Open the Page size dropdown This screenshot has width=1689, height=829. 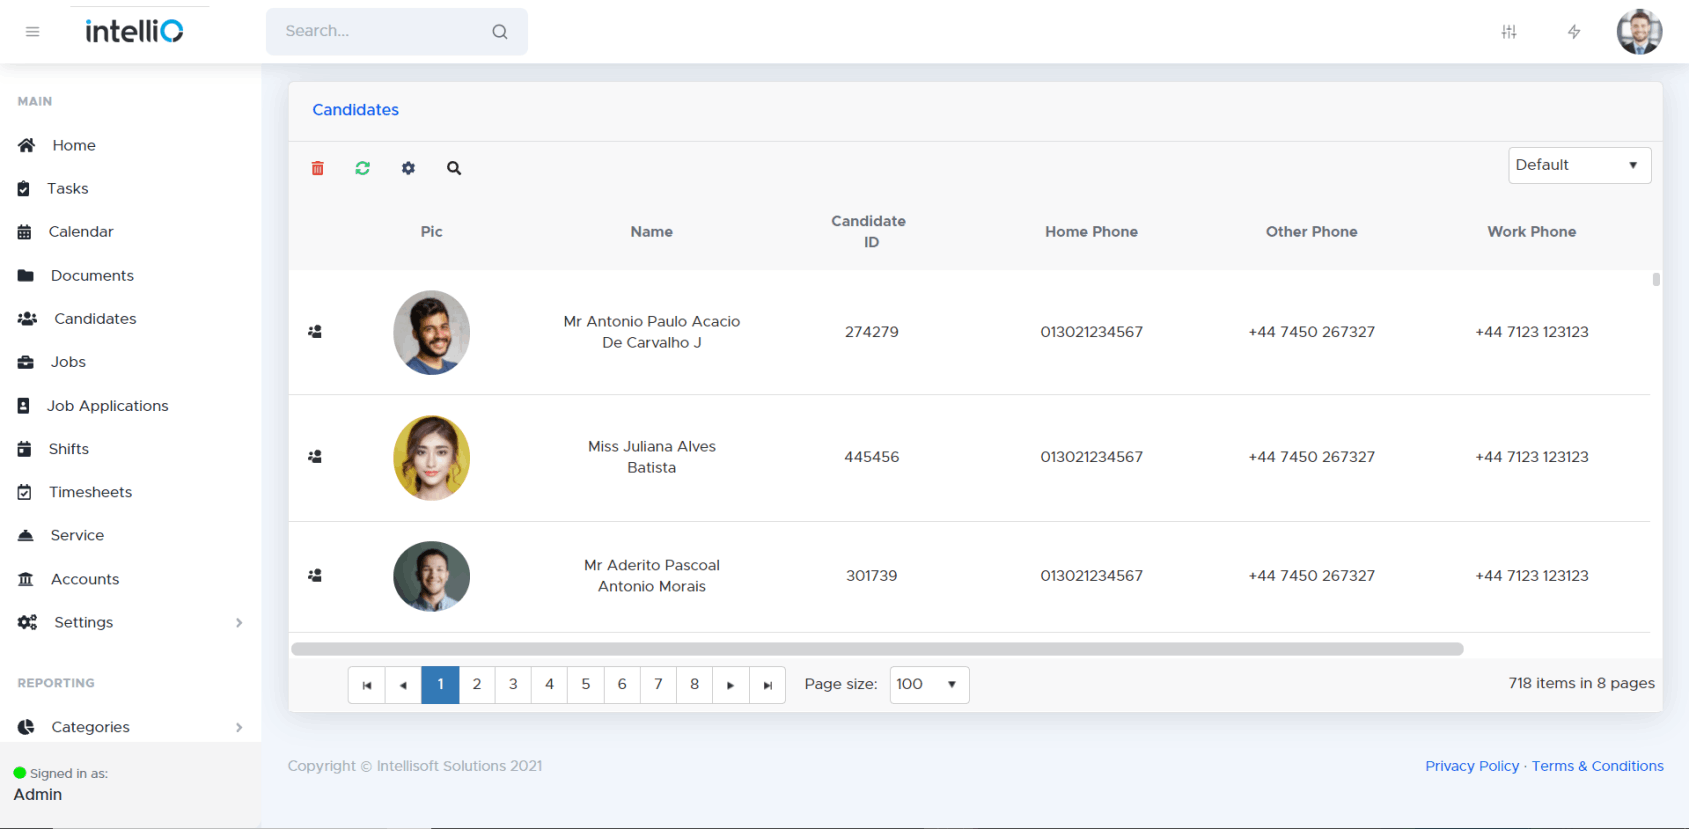(x=929, y=685)
